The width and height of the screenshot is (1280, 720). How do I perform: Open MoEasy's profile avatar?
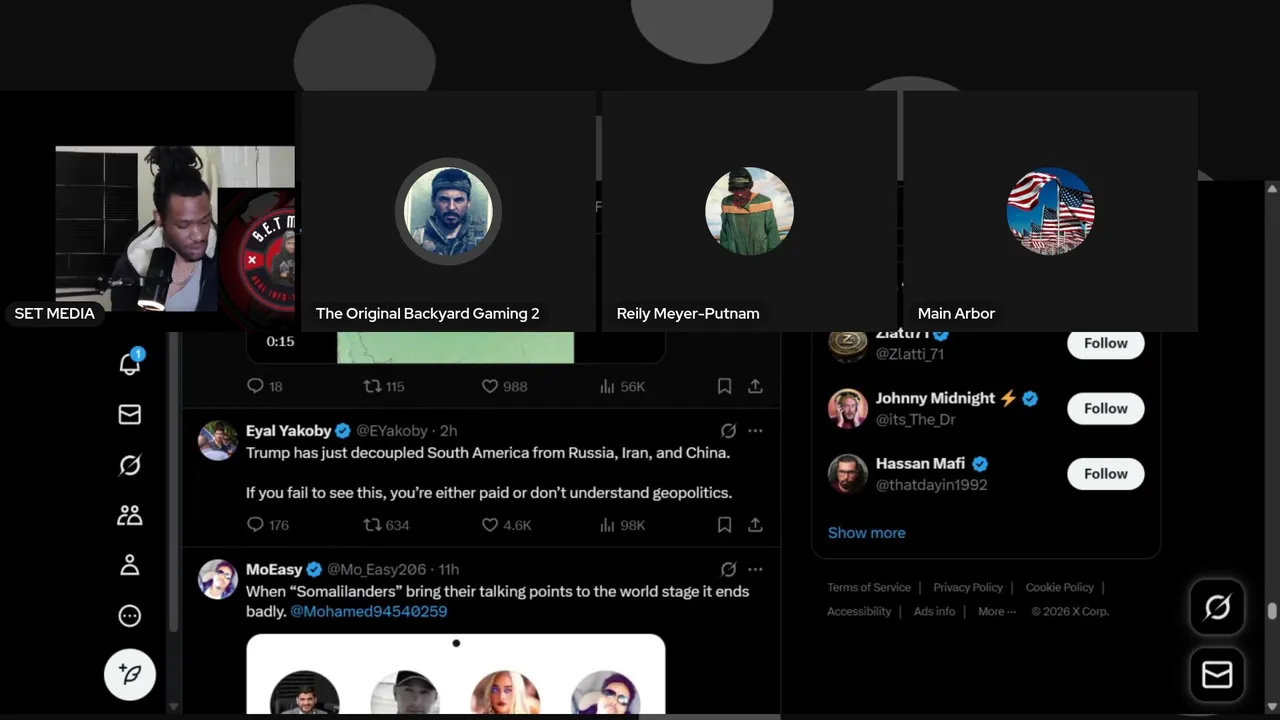click(x=218, y=579)
